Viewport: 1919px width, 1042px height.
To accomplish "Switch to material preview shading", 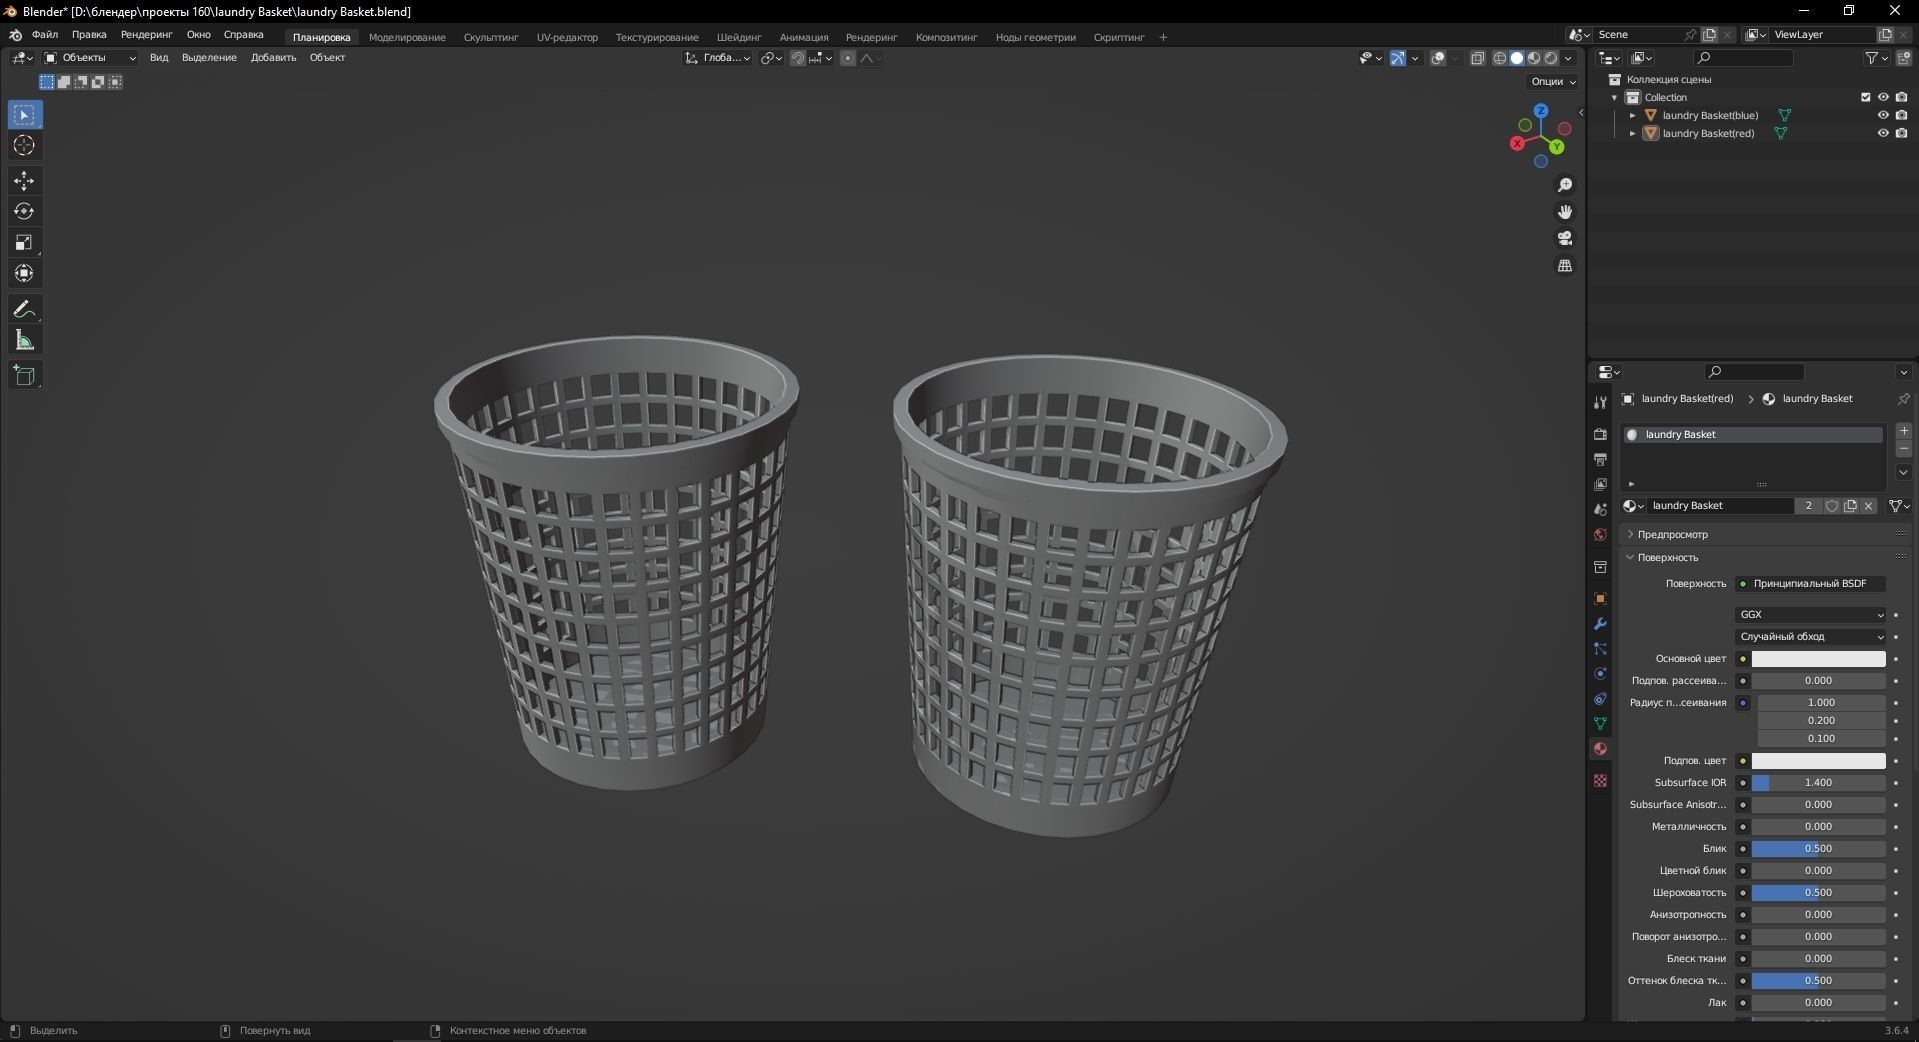I will [1534, 58].
